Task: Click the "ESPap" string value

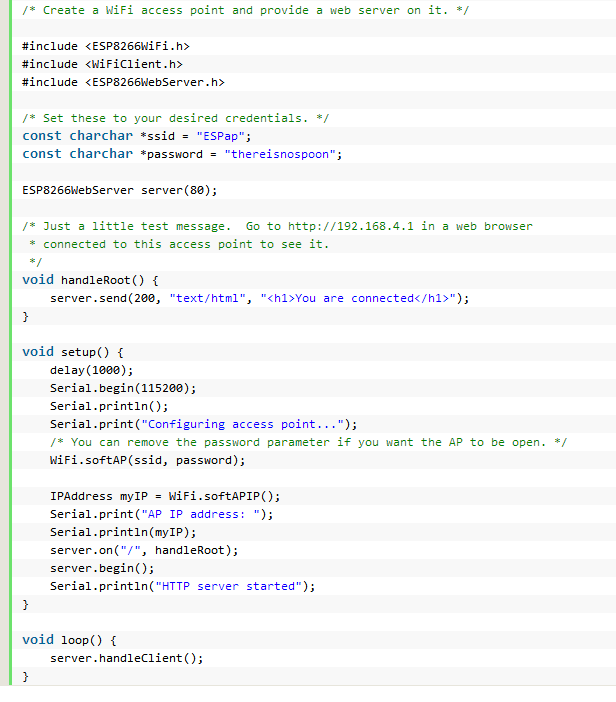Action: pos(220,136)
